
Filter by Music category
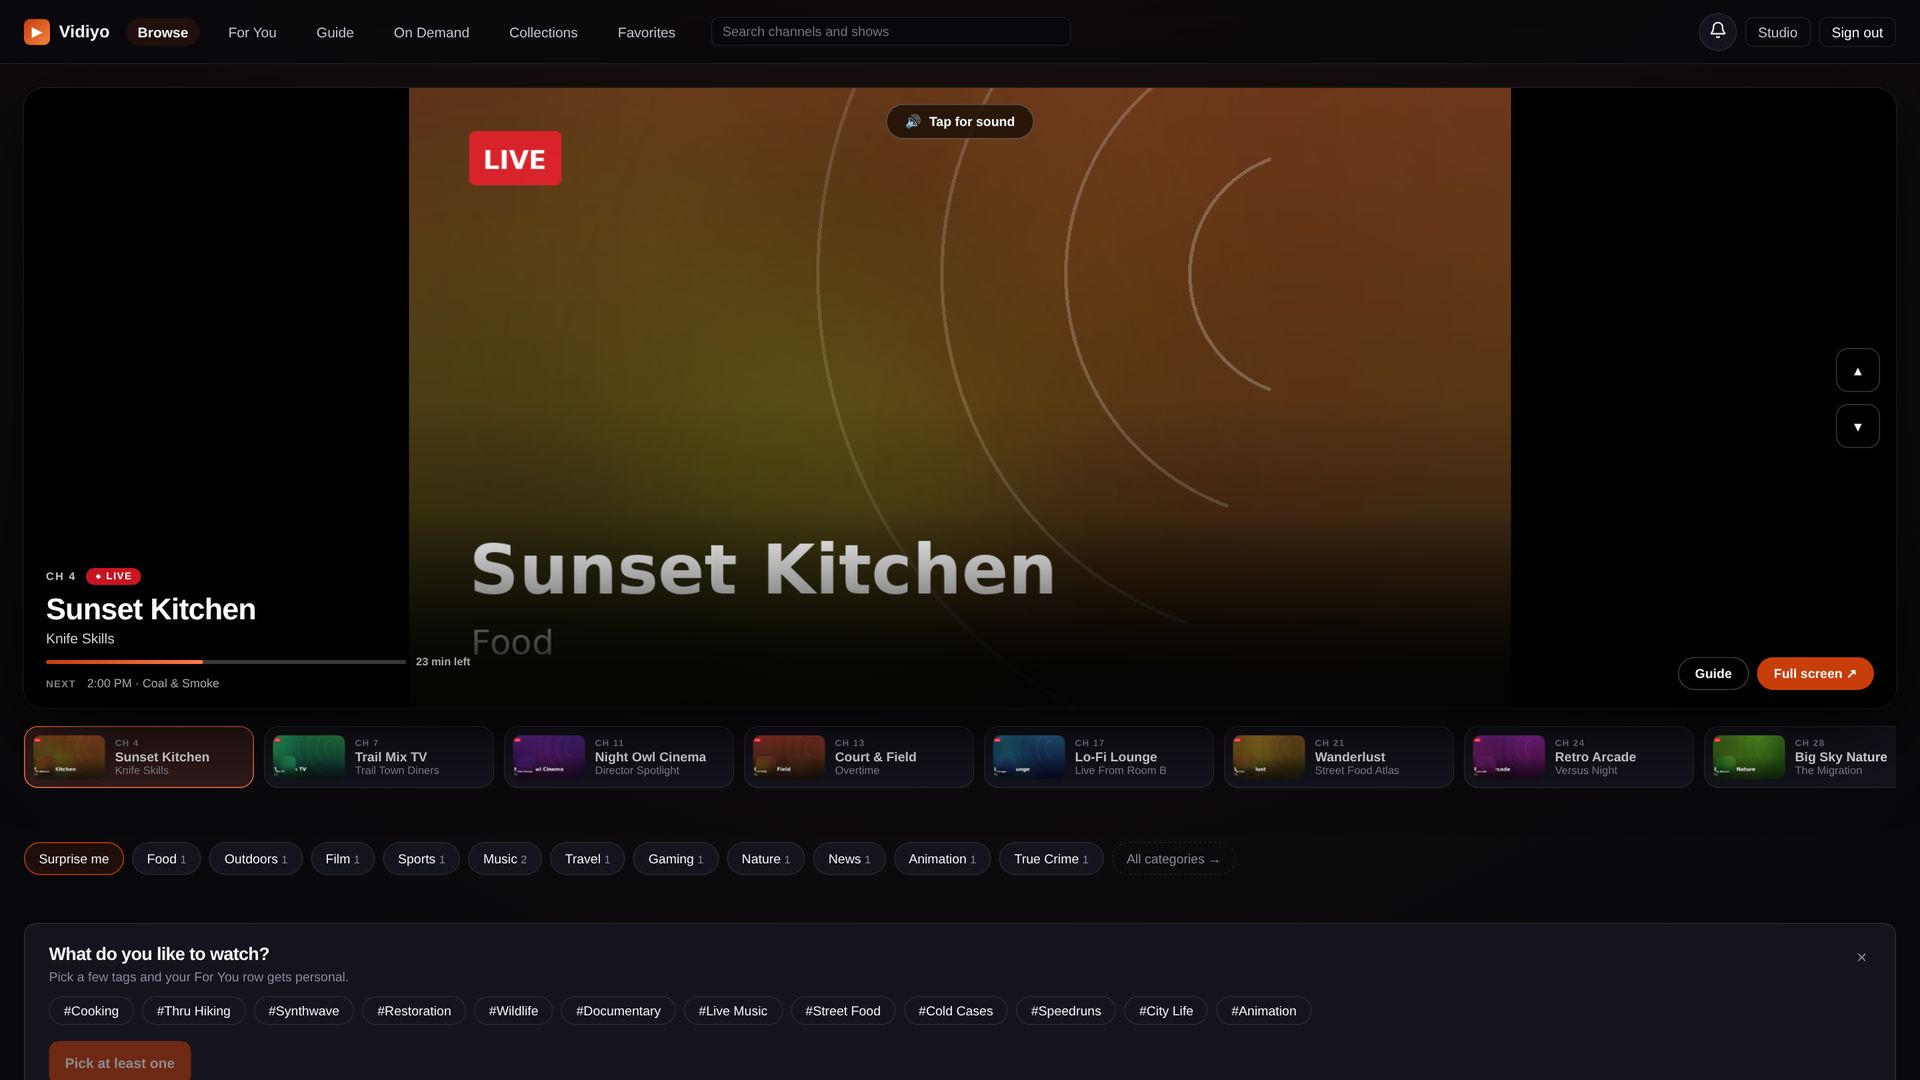(505, 858)
